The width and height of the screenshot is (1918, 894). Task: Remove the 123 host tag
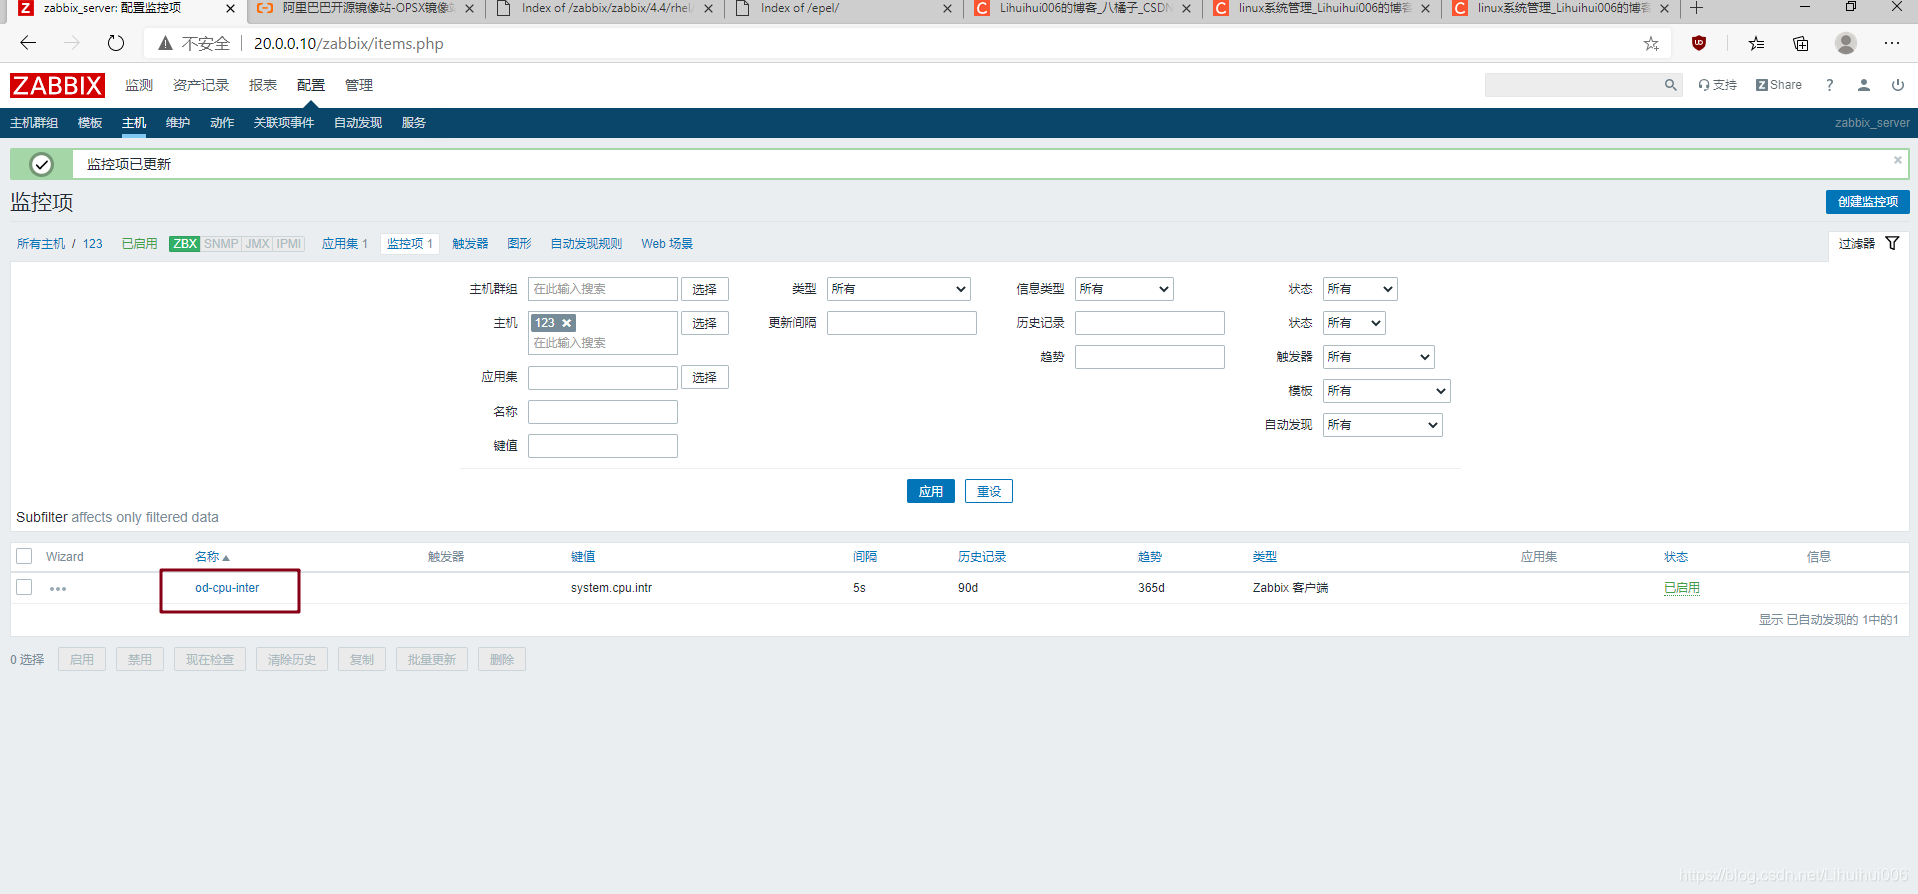tap(567, 323)
